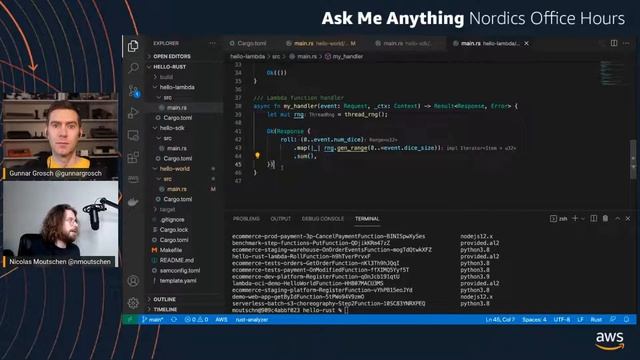Screen dimensions: 640x360
Task: Open the Remote Explorer icon
Action: click(x=133, y=135)
